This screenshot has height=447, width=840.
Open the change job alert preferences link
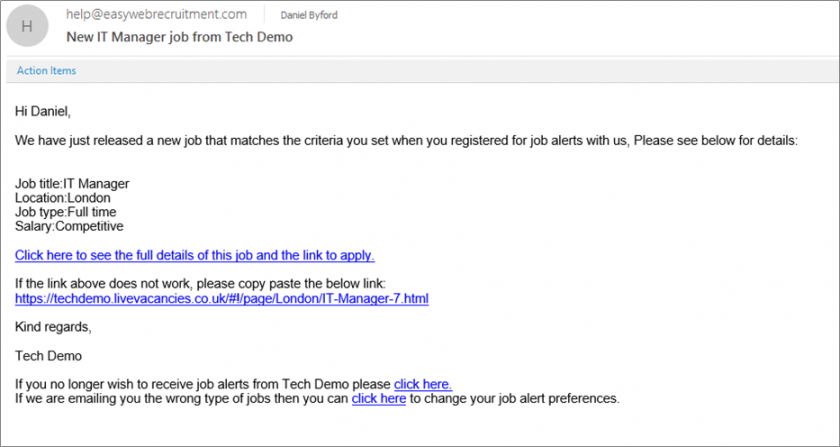coord(379,399)
